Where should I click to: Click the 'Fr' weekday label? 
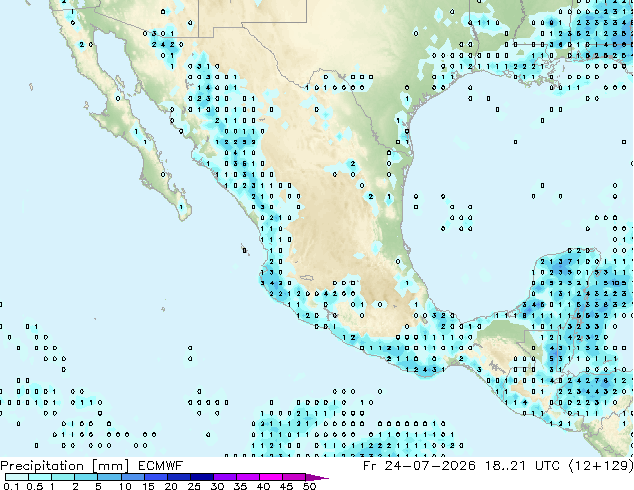click(x=370, y=466)
